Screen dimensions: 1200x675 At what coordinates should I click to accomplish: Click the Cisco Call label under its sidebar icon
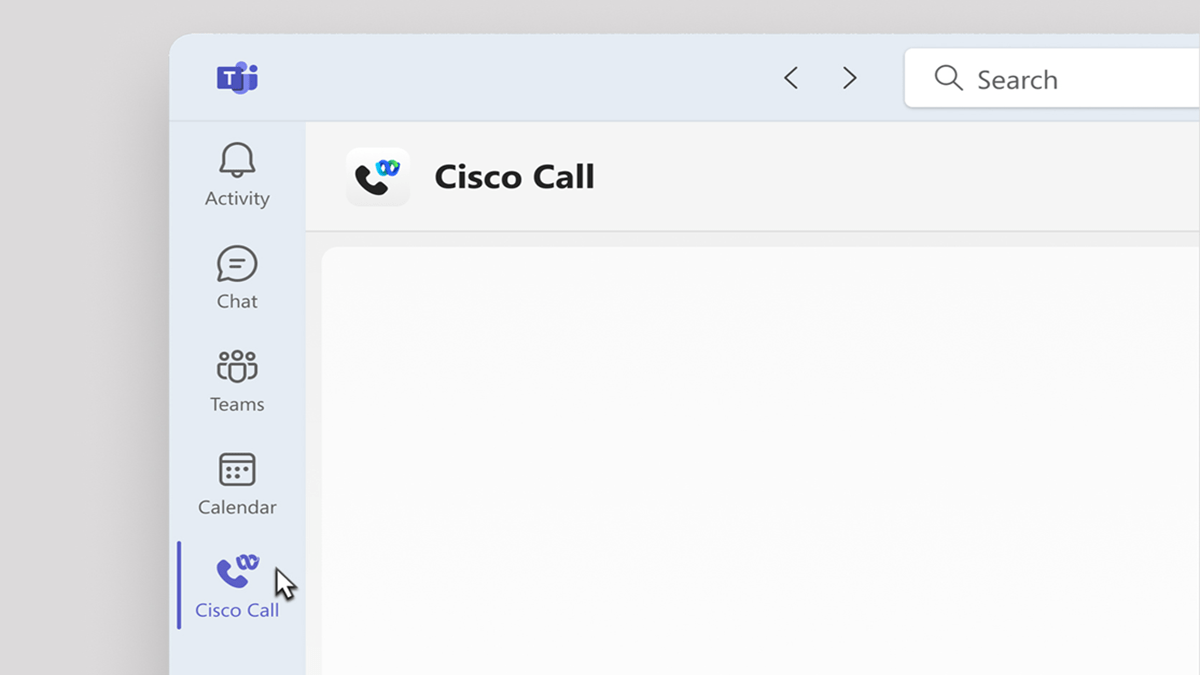[x=236, y=609]
